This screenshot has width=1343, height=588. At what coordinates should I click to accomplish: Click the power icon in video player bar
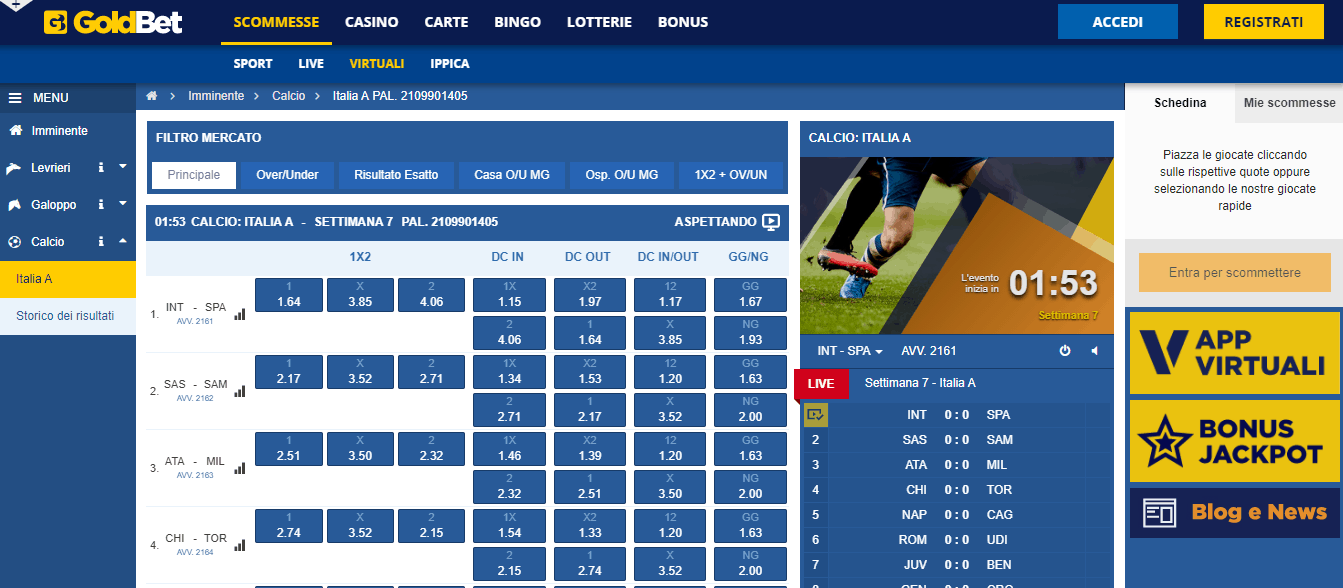click(1065, 351)
